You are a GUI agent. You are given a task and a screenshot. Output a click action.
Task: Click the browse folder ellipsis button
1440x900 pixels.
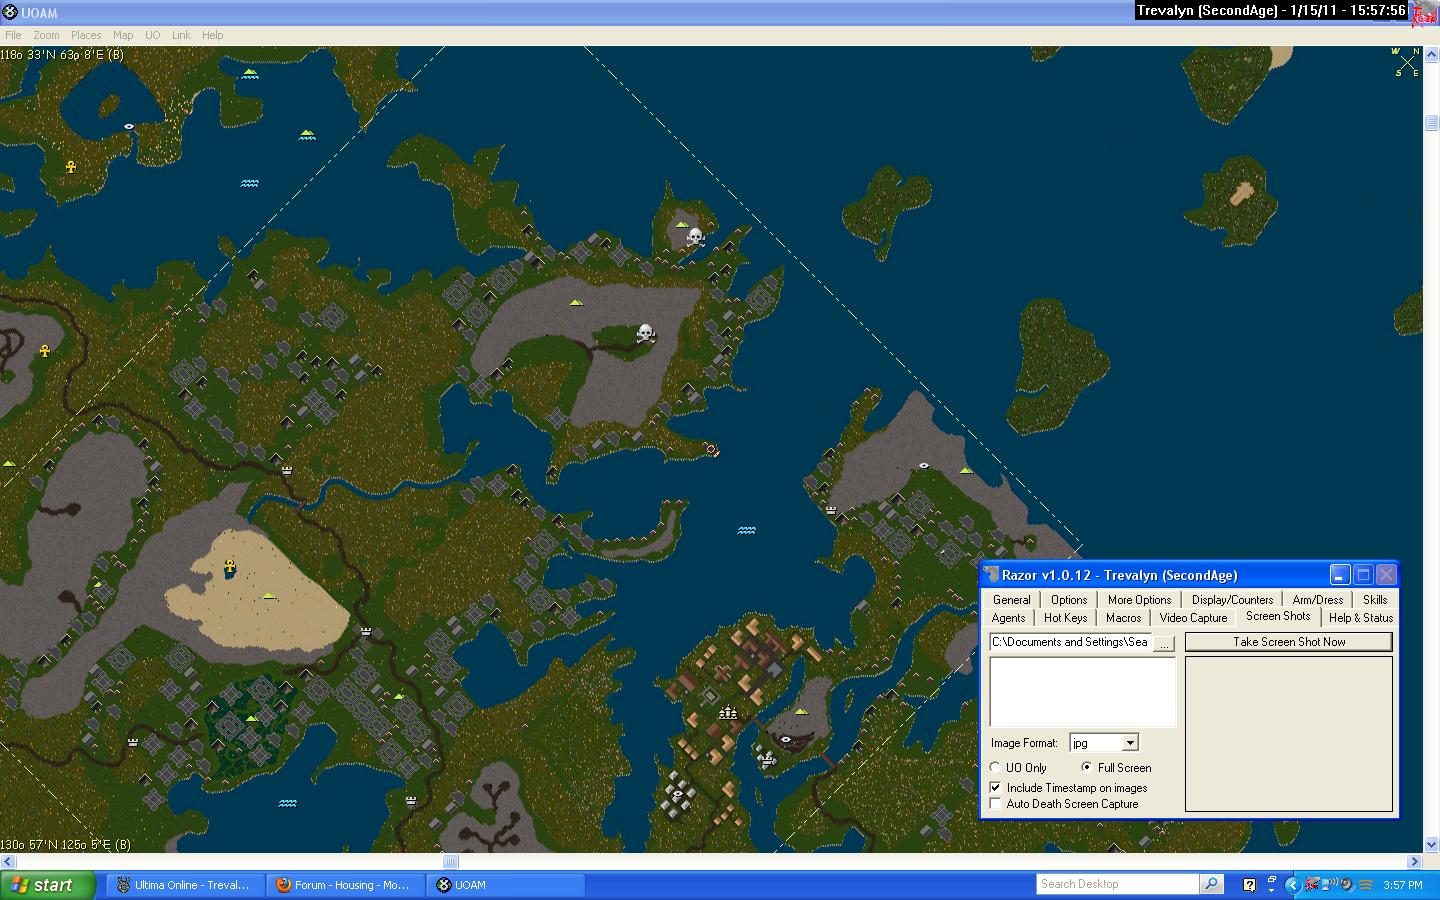(1164, 643)
